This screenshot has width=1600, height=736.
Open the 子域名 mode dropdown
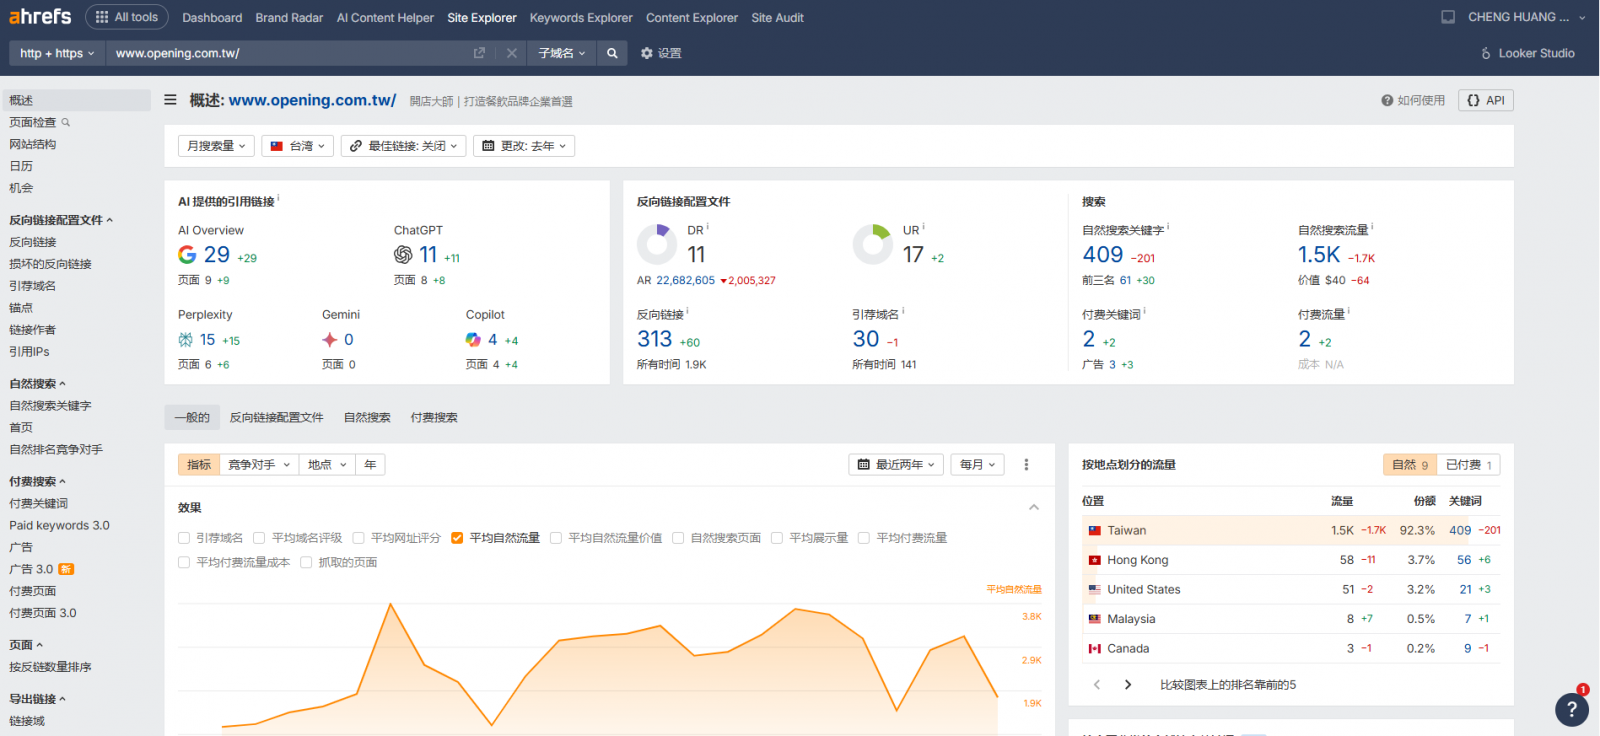(562, 53)
